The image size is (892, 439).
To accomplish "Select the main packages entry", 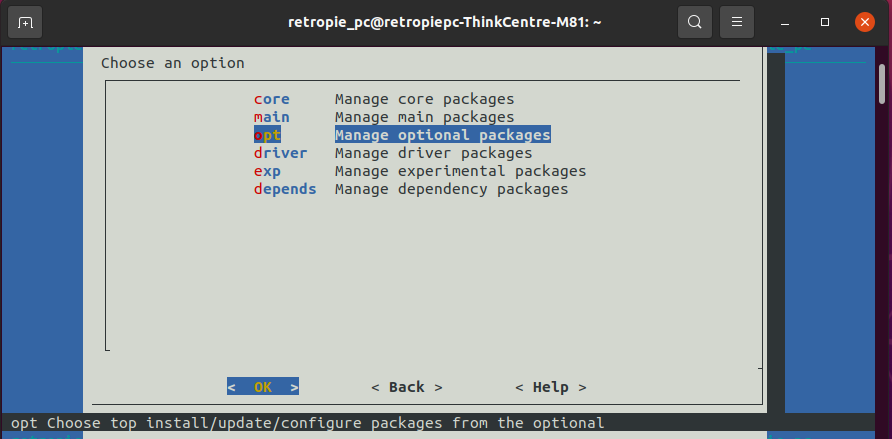I will point(272,117).
